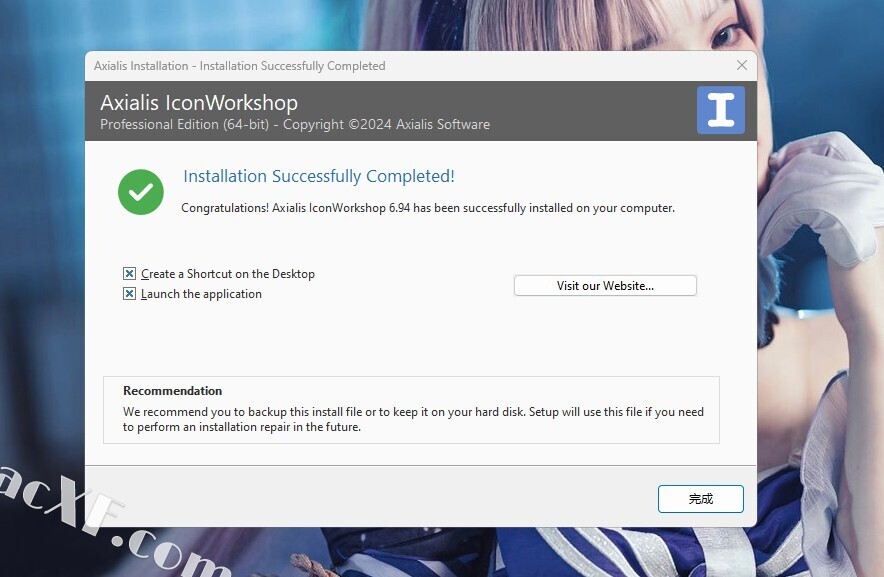Open Visit our Website button
Screen dimensions: 884x577
click(605, 285)
